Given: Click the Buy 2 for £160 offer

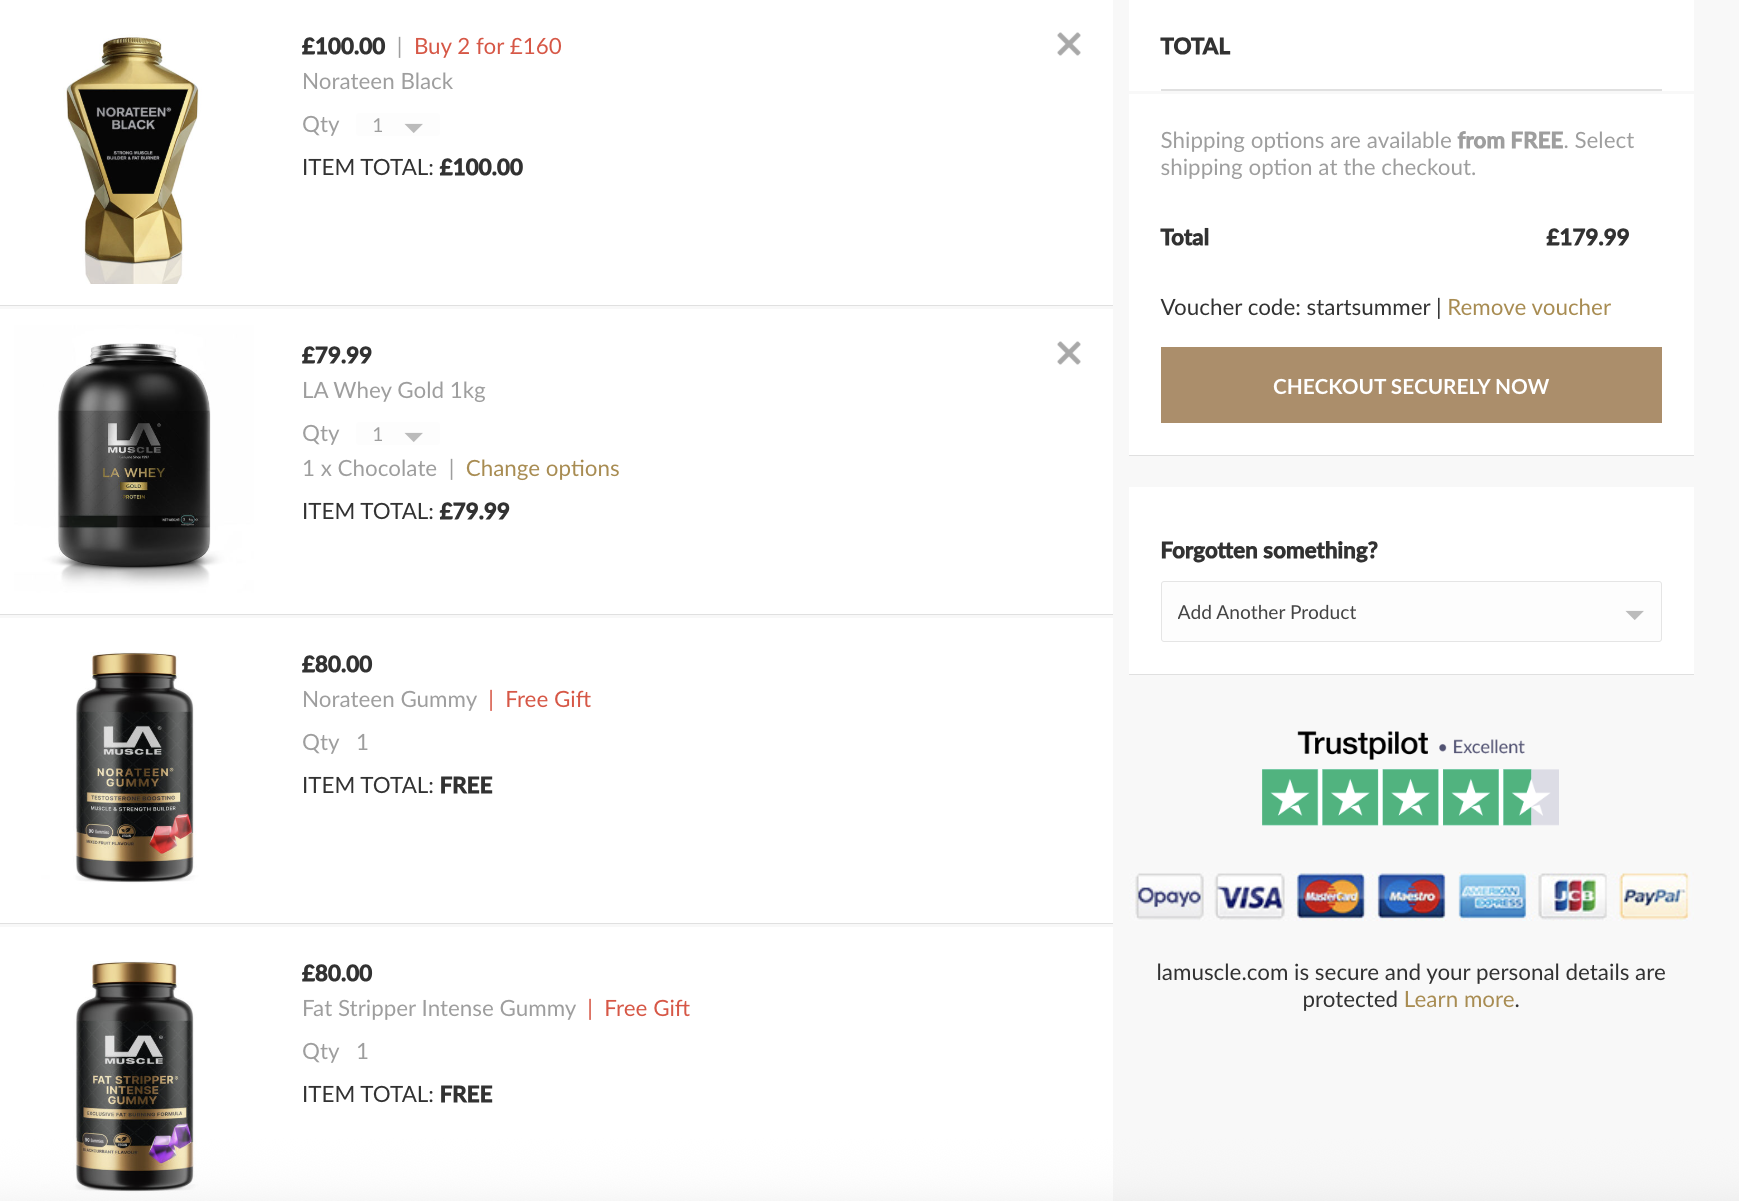Looking at the screenshot, I should coord(487,47).
